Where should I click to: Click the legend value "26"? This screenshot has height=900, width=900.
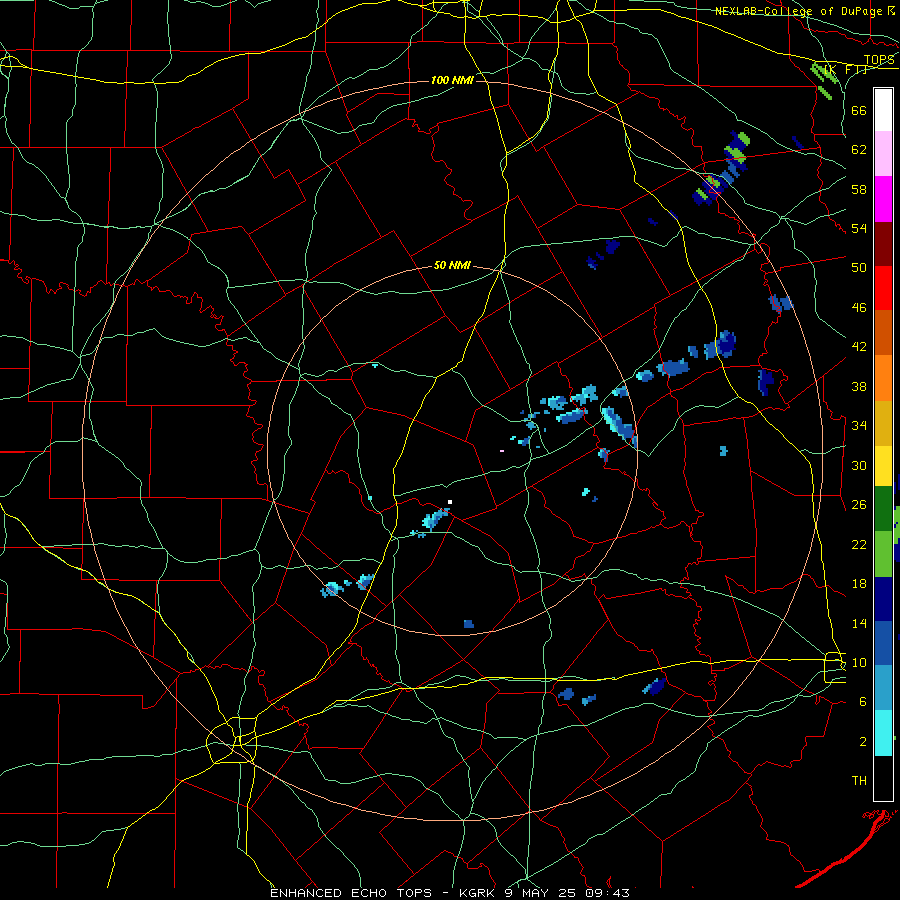tap(859, 505)
